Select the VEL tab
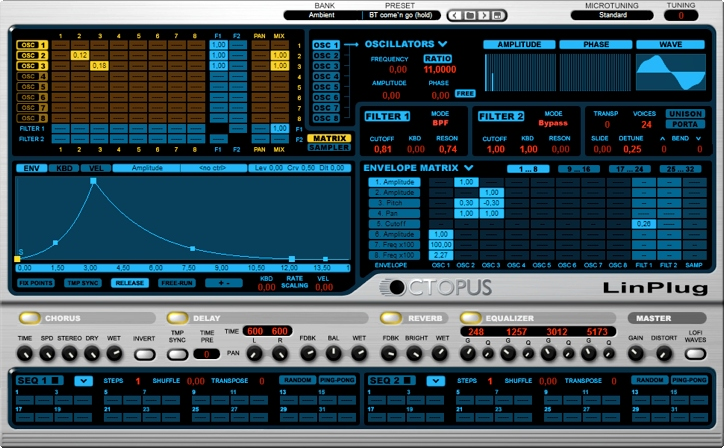This screenshot has height=448, width=724. (96, 168)
